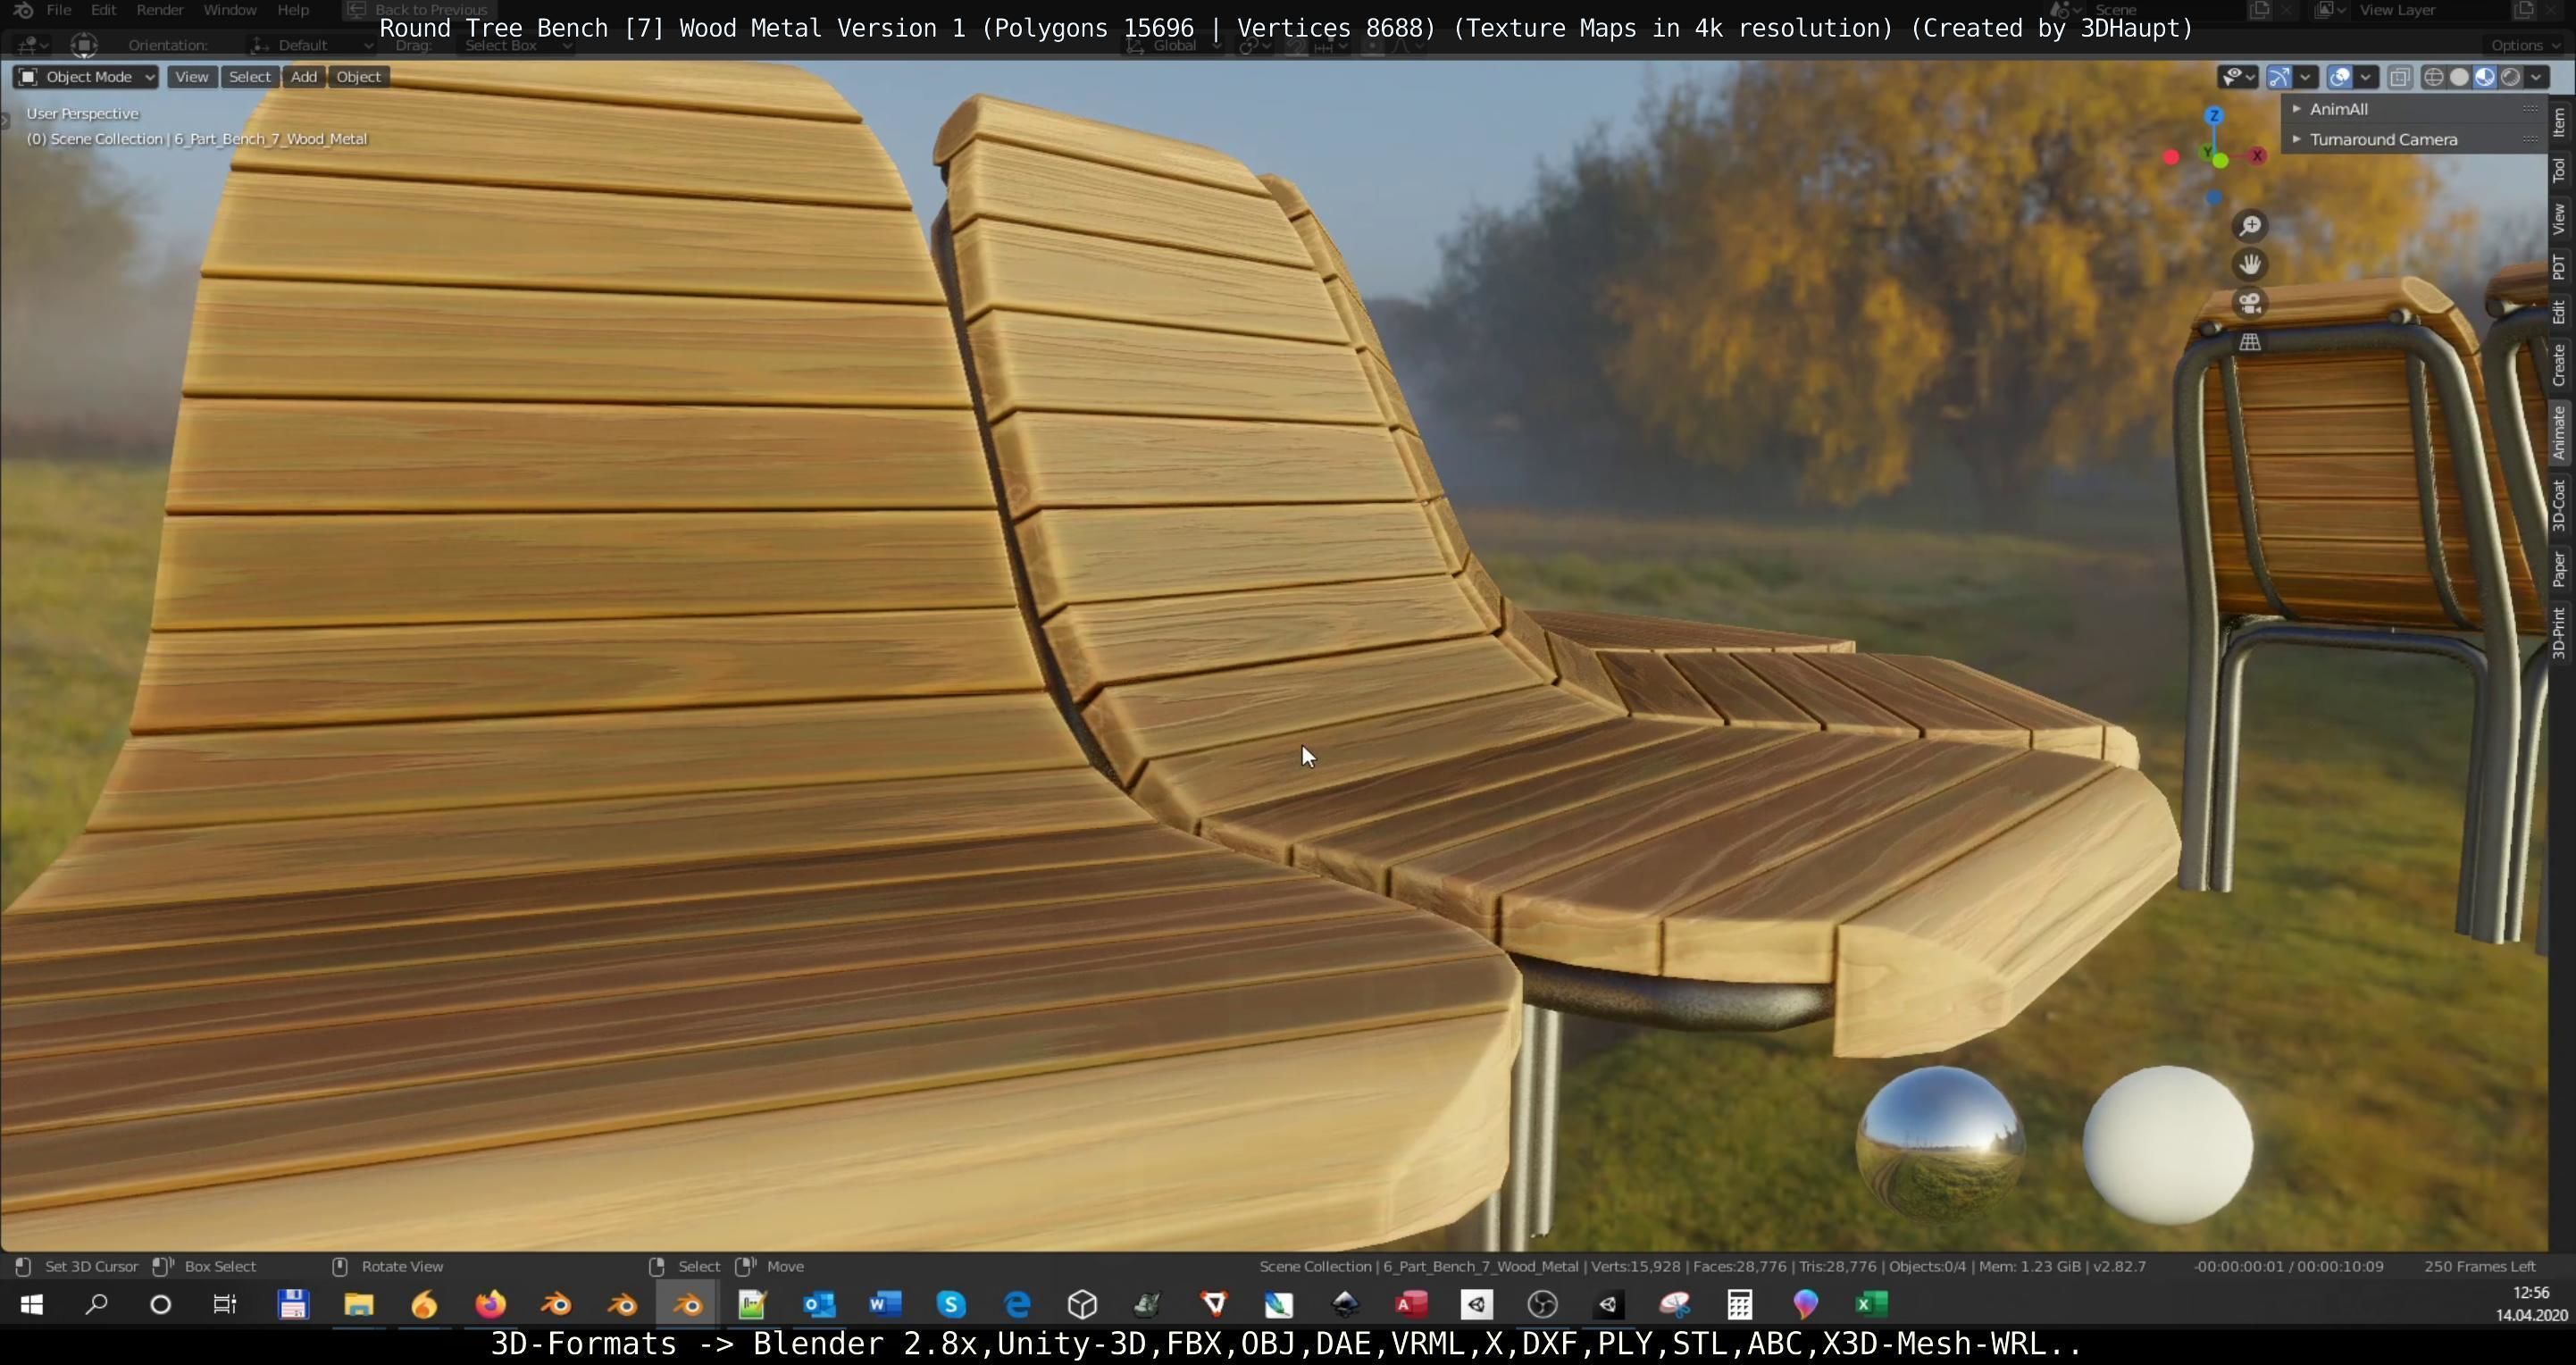Screen dimensions: 2576x1365
Task: Click the Z axis on navigation gizmo
Action: click(2214, 116)
